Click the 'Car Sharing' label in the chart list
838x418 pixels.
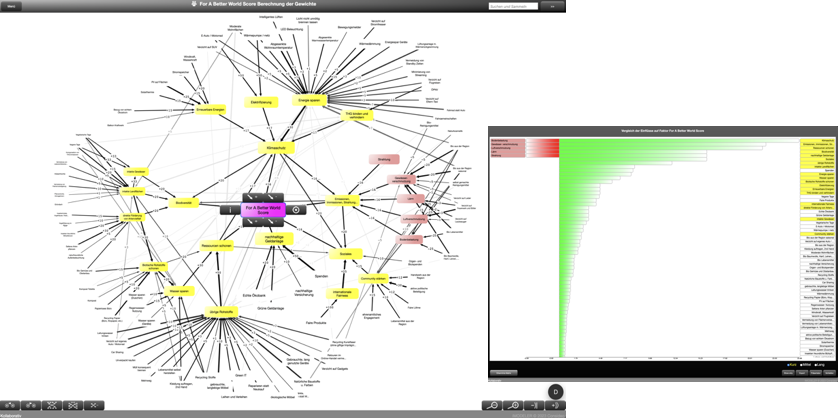click(x=816, y=283)
